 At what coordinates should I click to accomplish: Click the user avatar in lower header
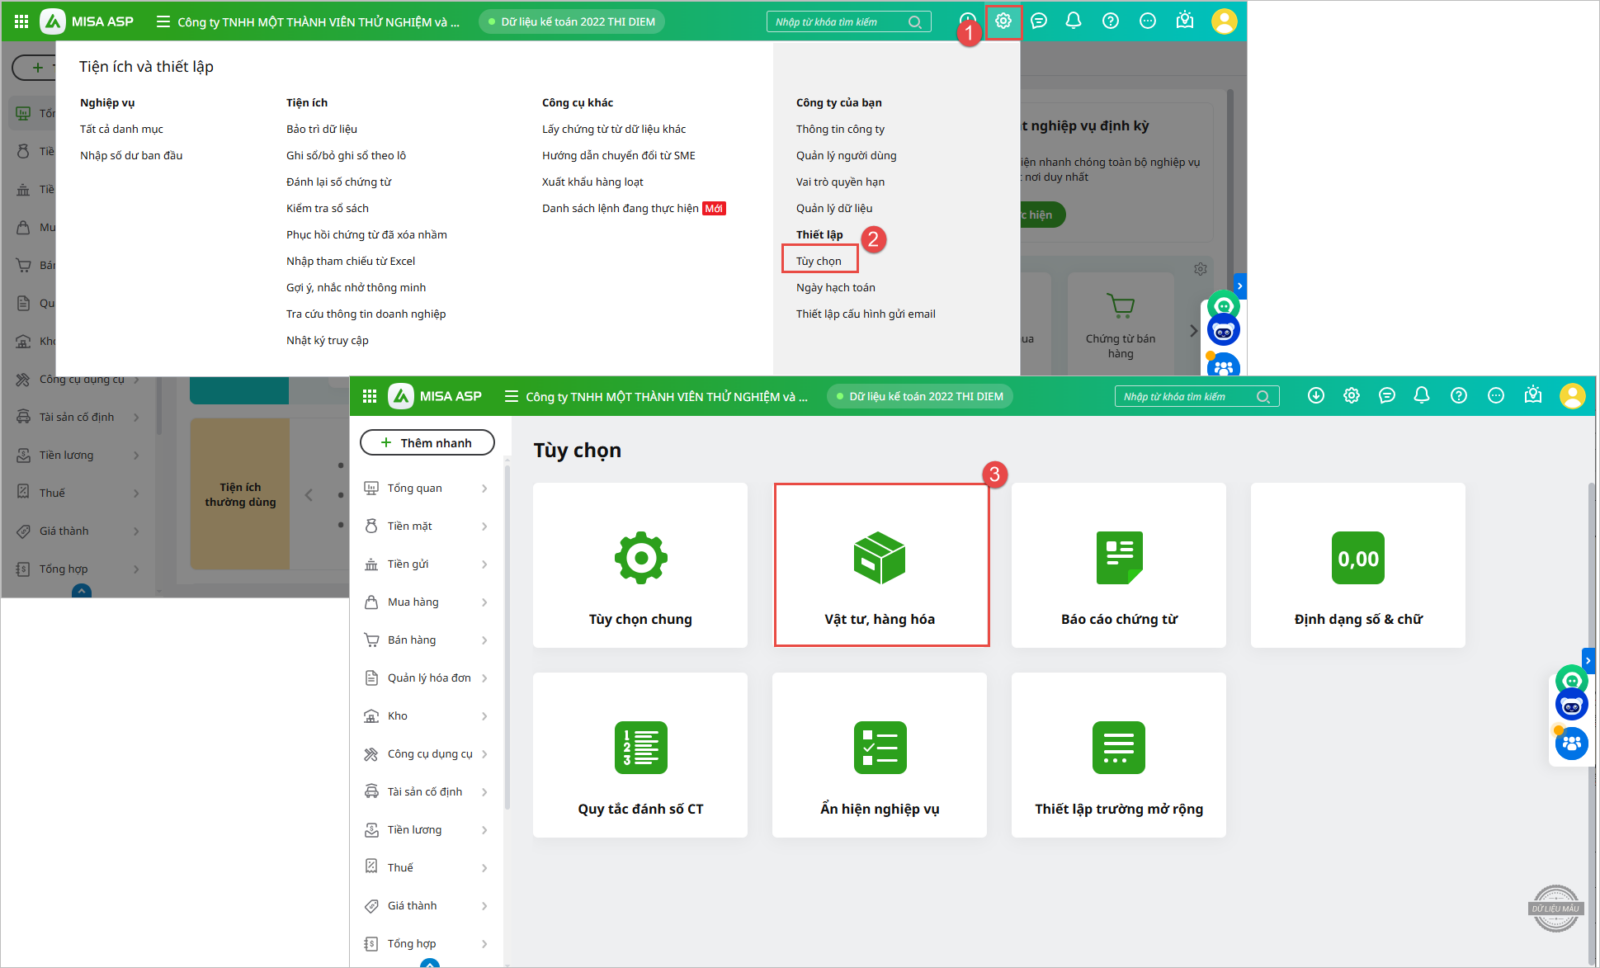(x=1572, y=396)
